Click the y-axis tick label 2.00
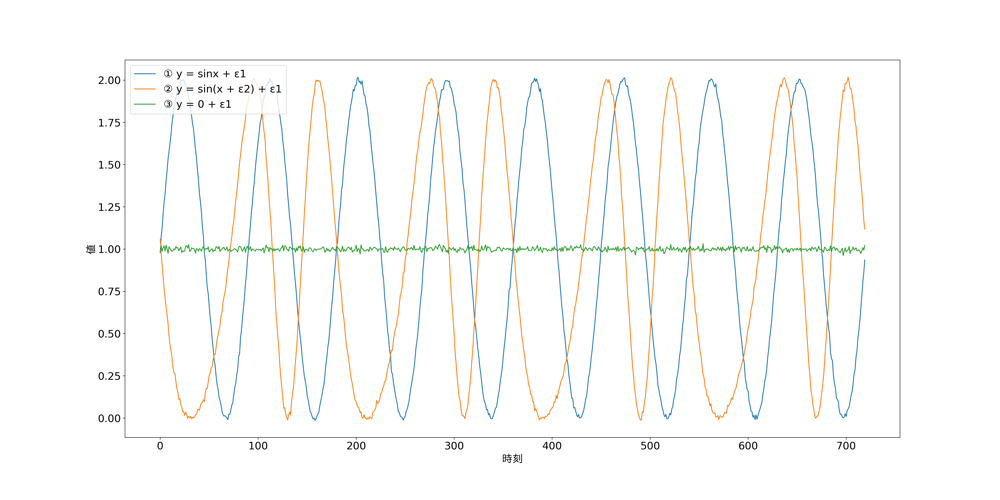The height and width of the screenshot is (500, 1000). point(110,80)
